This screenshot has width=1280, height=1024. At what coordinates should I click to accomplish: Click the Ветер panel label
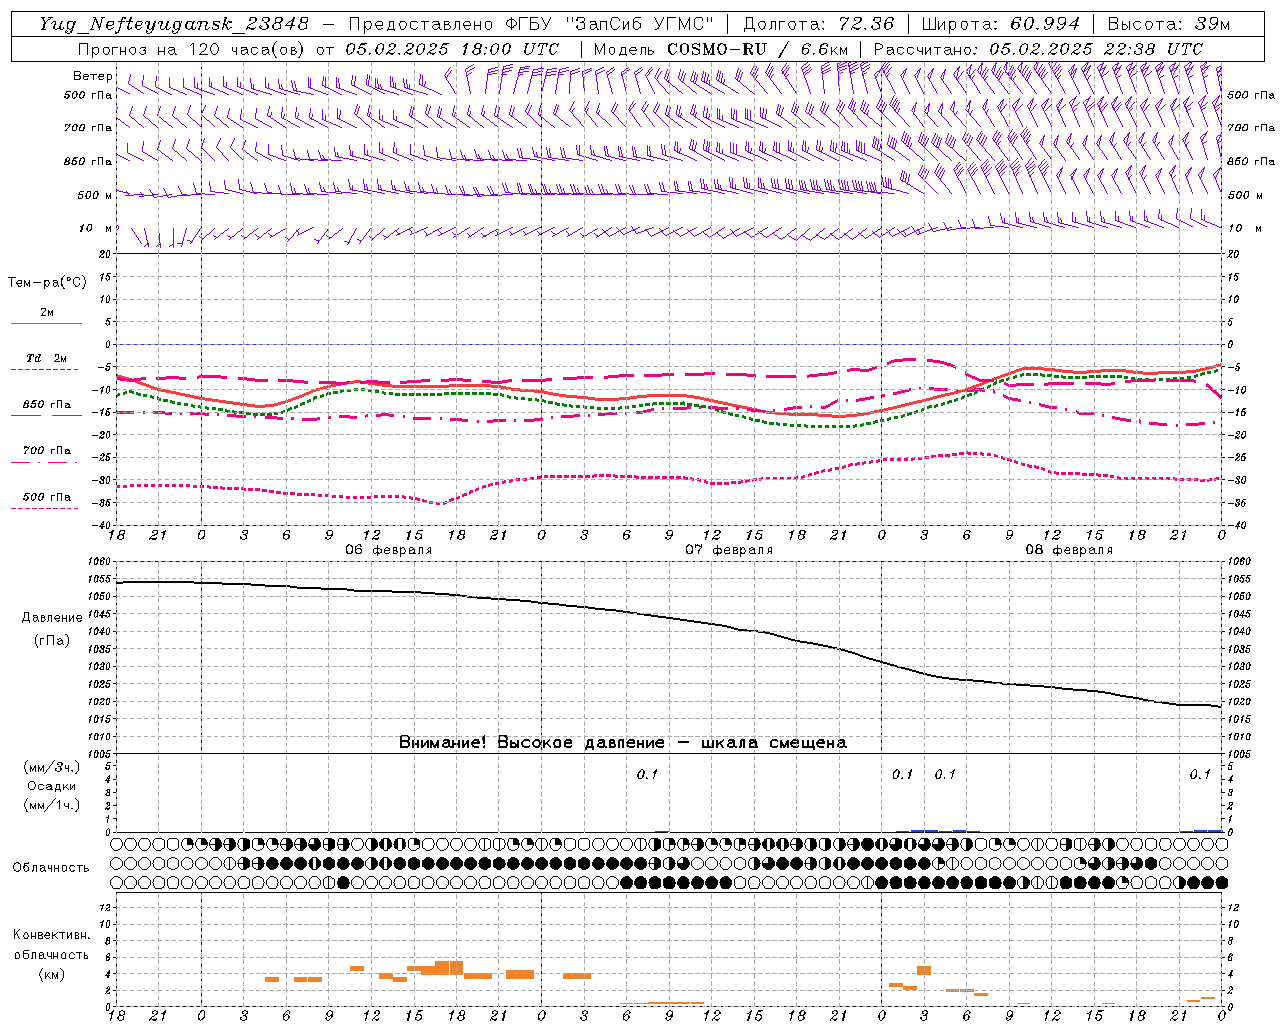click(93, 76)
